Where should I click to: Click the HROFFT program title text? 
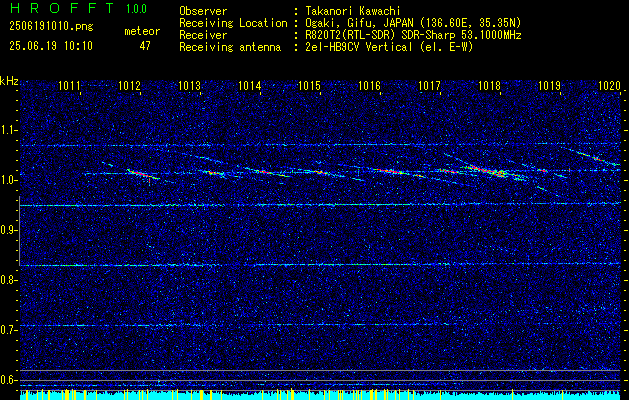63,8
